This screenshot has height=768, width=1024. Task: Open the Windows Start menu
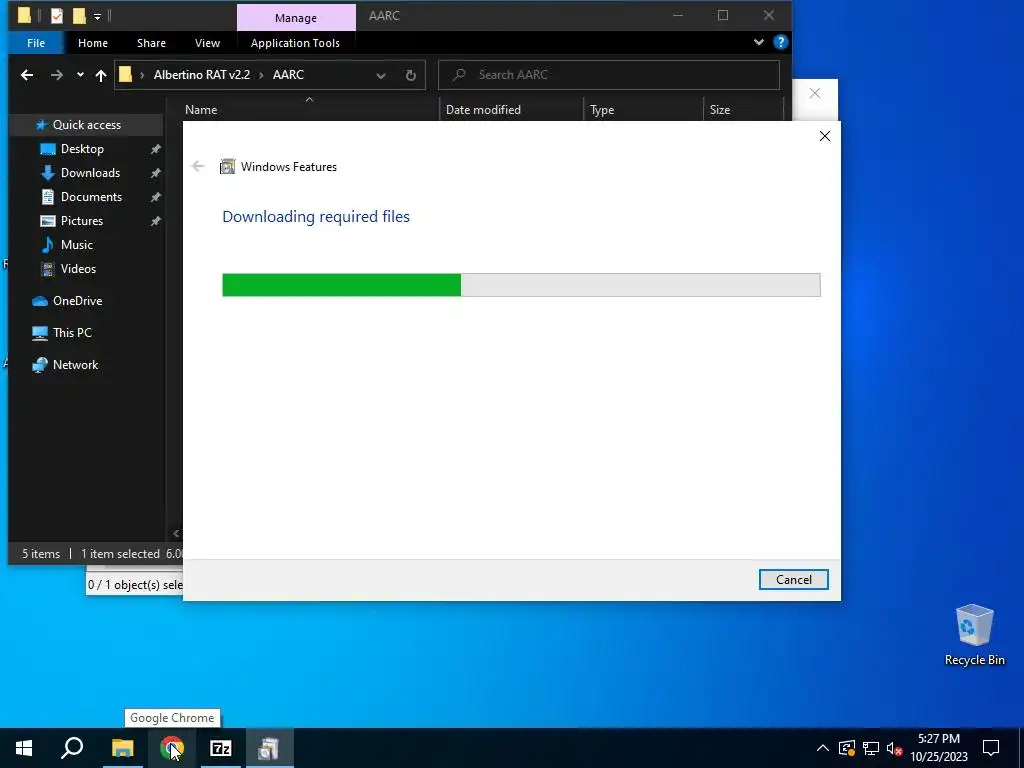pos(24,748)
